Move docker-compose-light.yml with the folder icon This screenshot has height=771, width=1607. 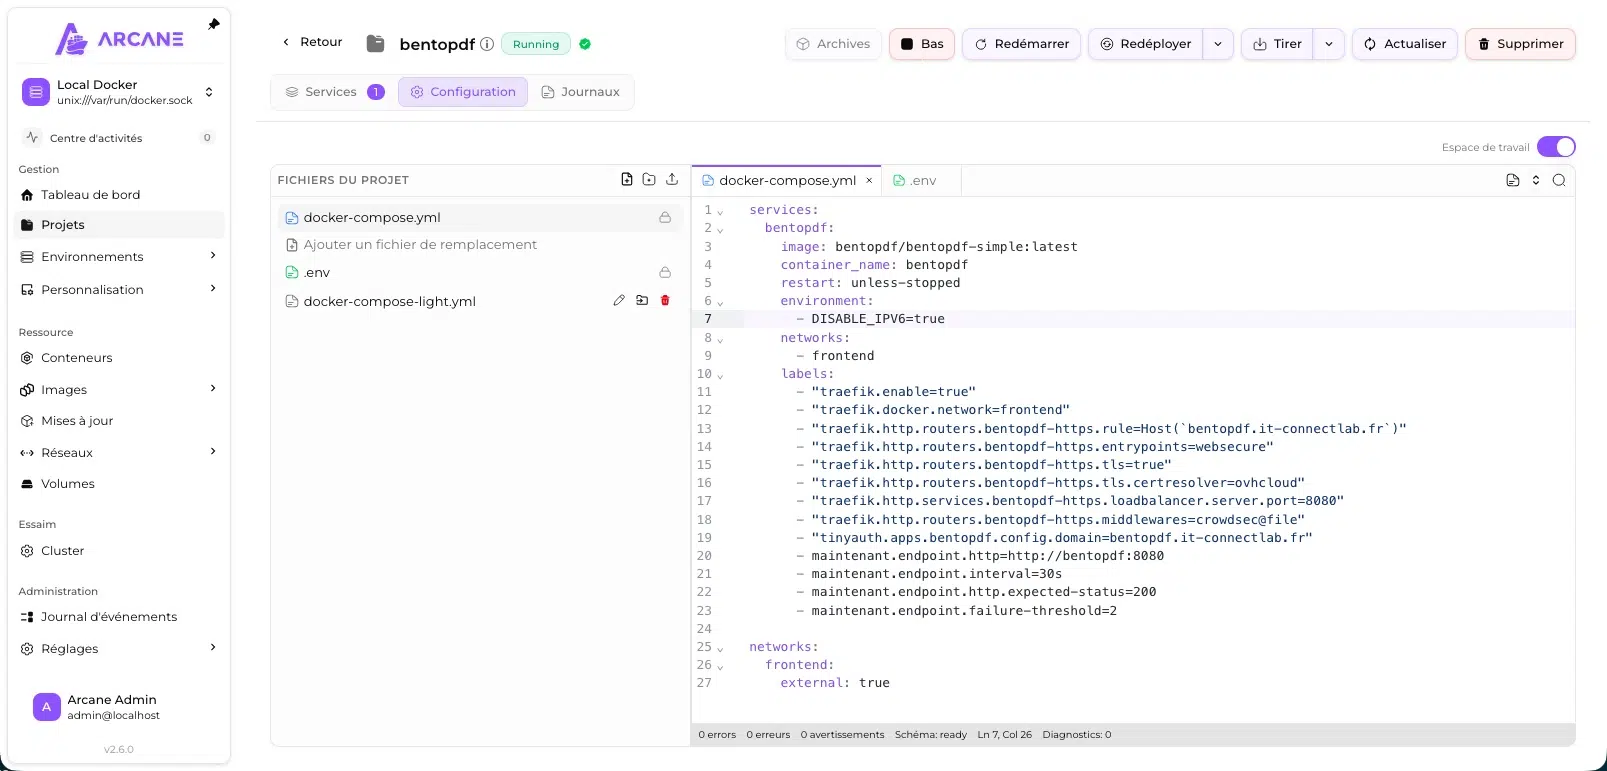[642, 300]
